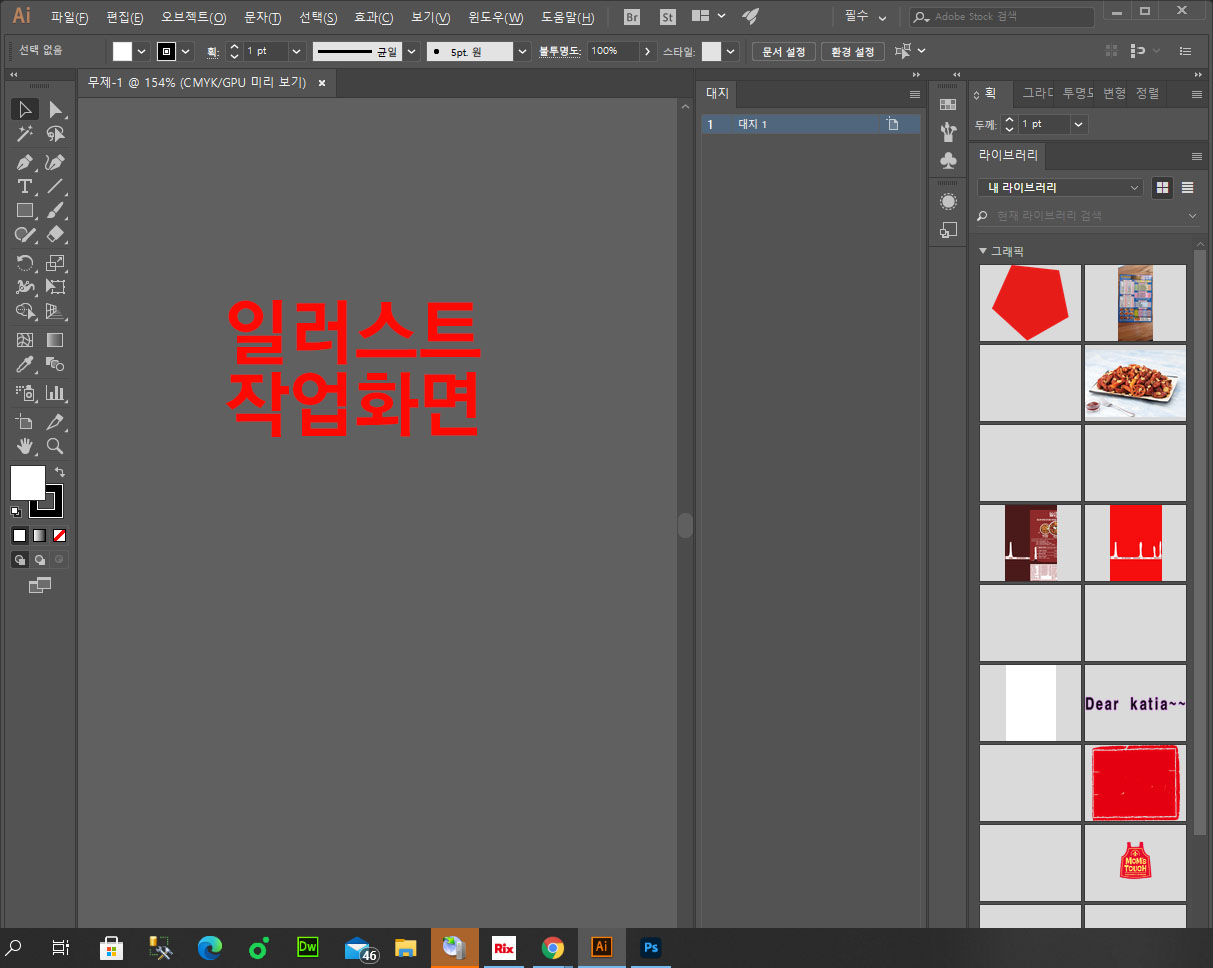Set paint mode to Gradient

[39, 535]
